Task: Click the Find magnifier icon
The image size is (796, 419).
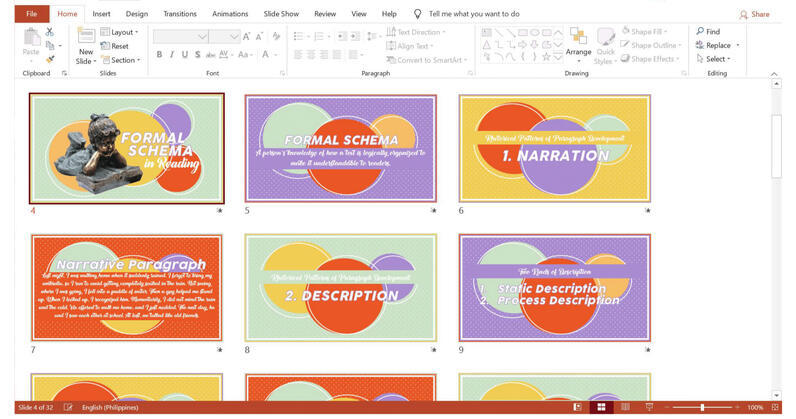Action: coord(700,31)
